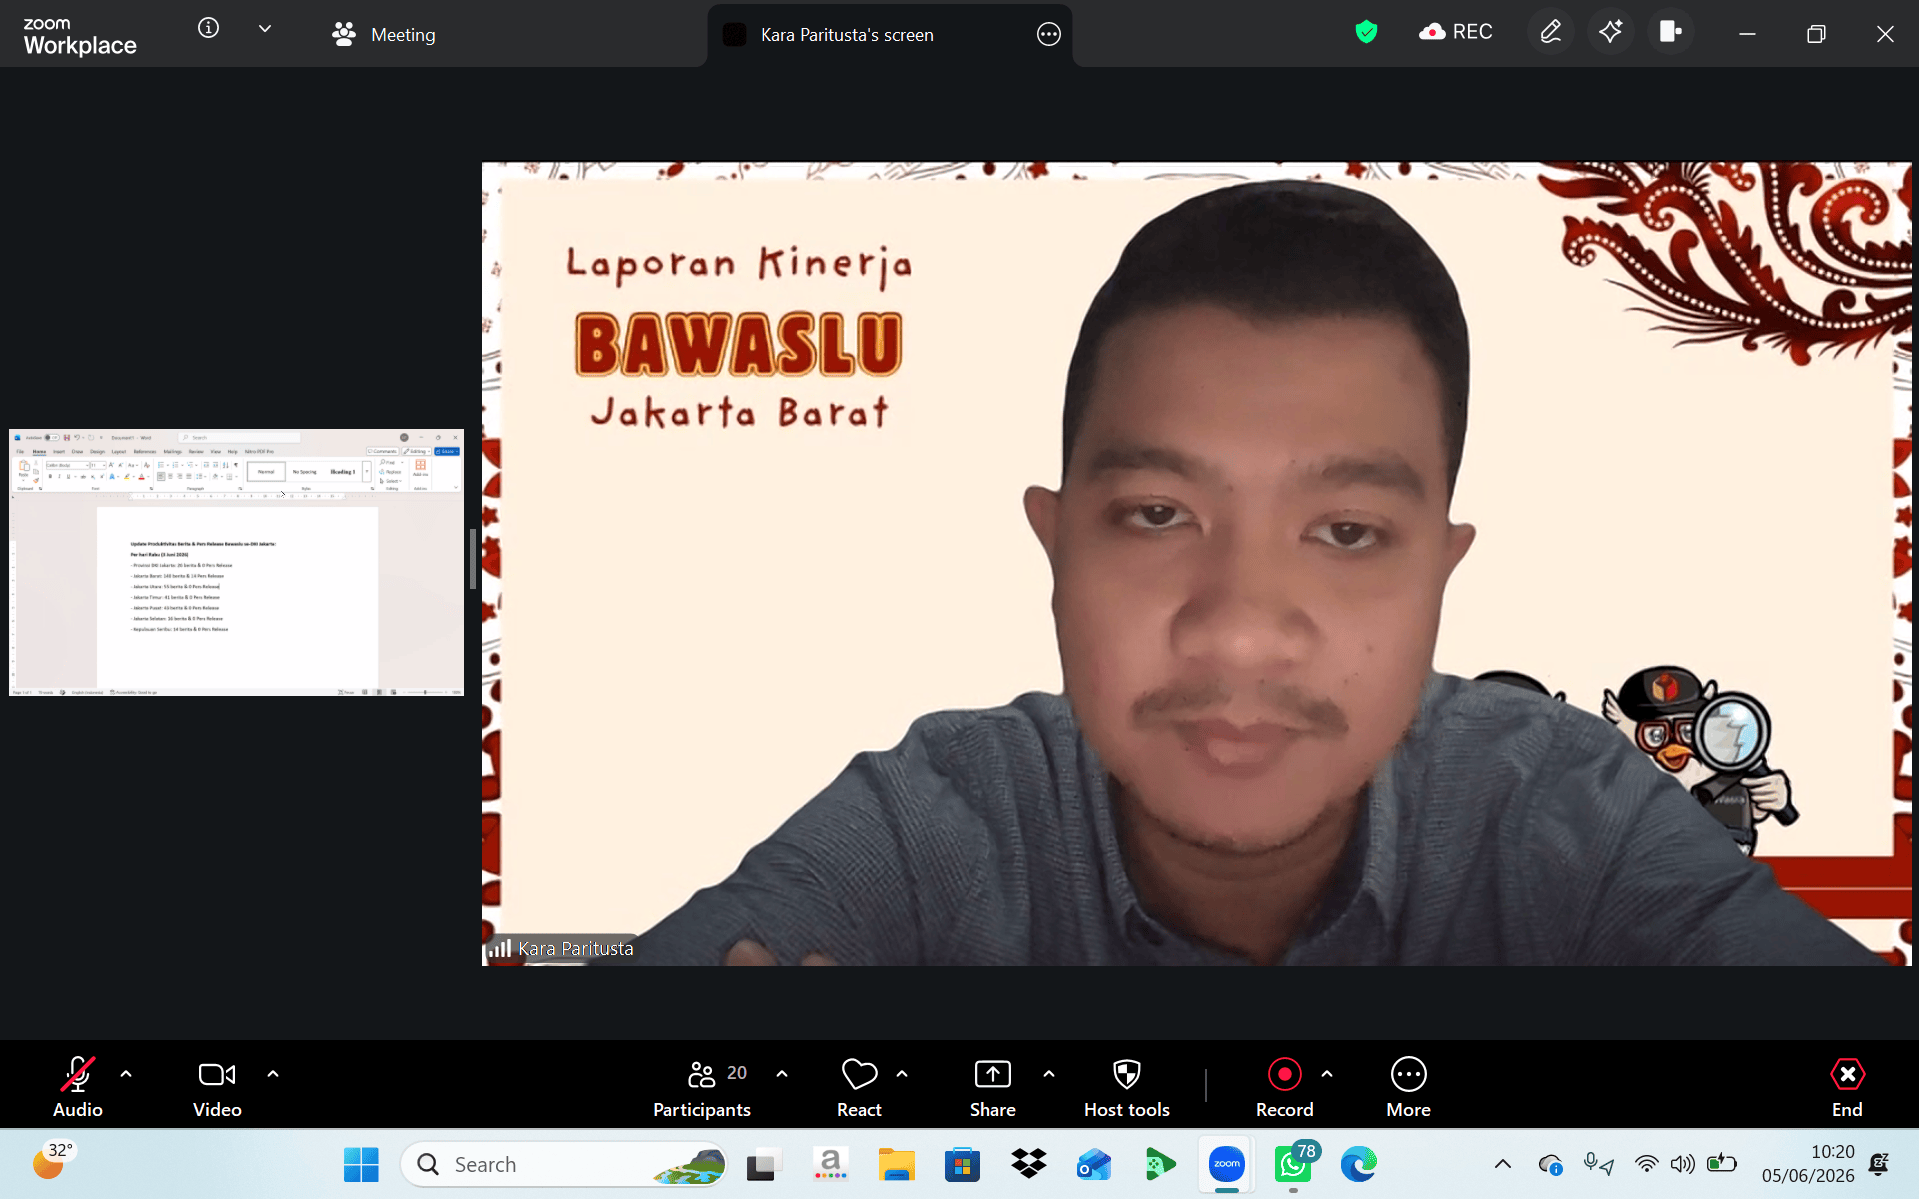Click the divider handle beside the shared screen
Viewport: 1919px width, 1199px height.
click(472, 560)
